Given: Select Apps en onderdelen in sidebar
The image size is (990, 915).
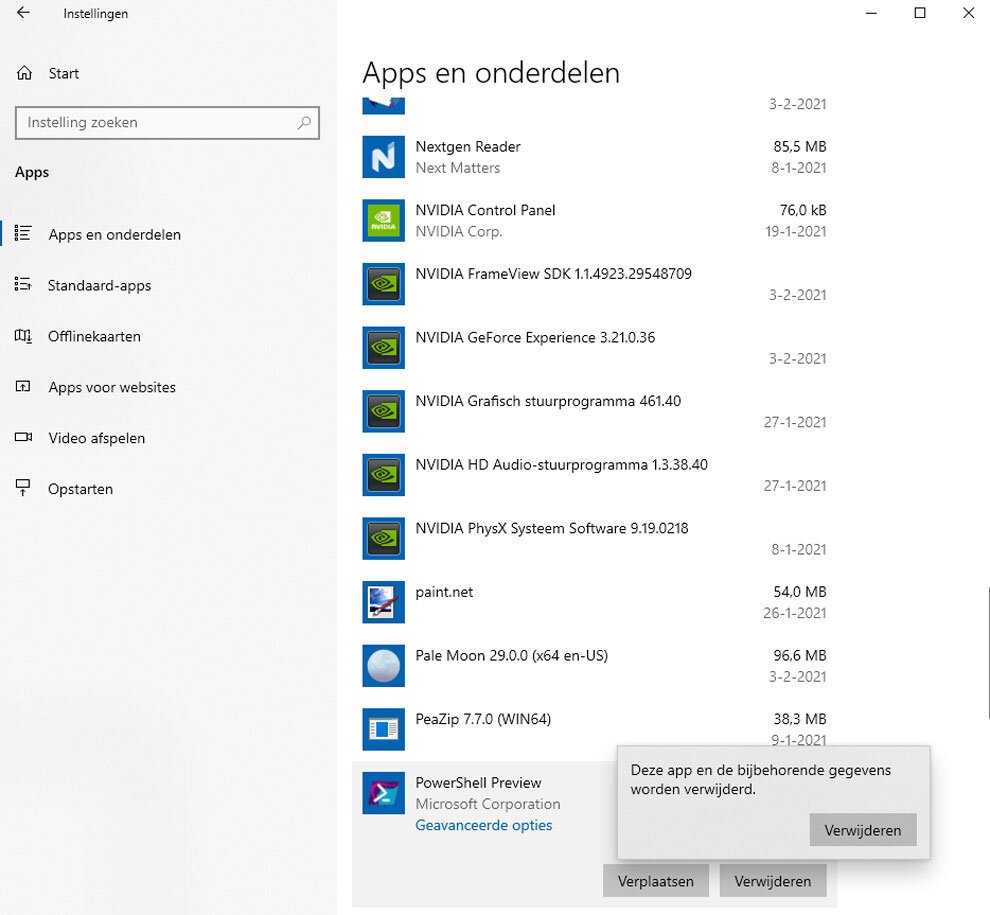Looking at the screenshot, I should point(114,234).
